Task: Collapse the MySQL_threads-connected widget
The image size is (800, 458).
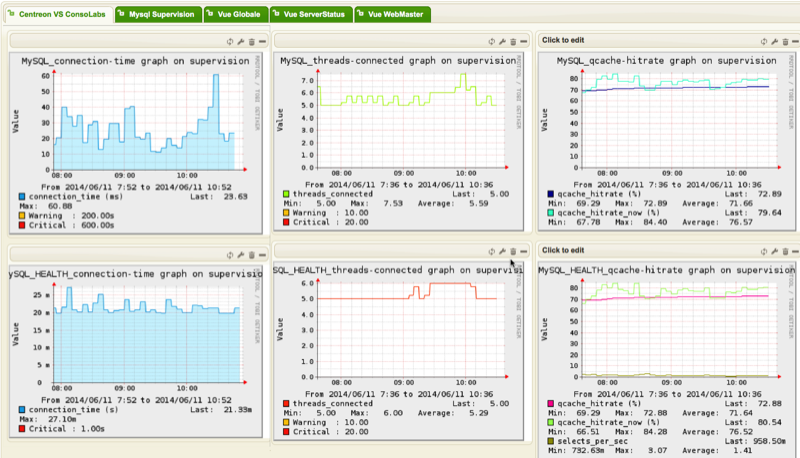Action: [523, 41]
